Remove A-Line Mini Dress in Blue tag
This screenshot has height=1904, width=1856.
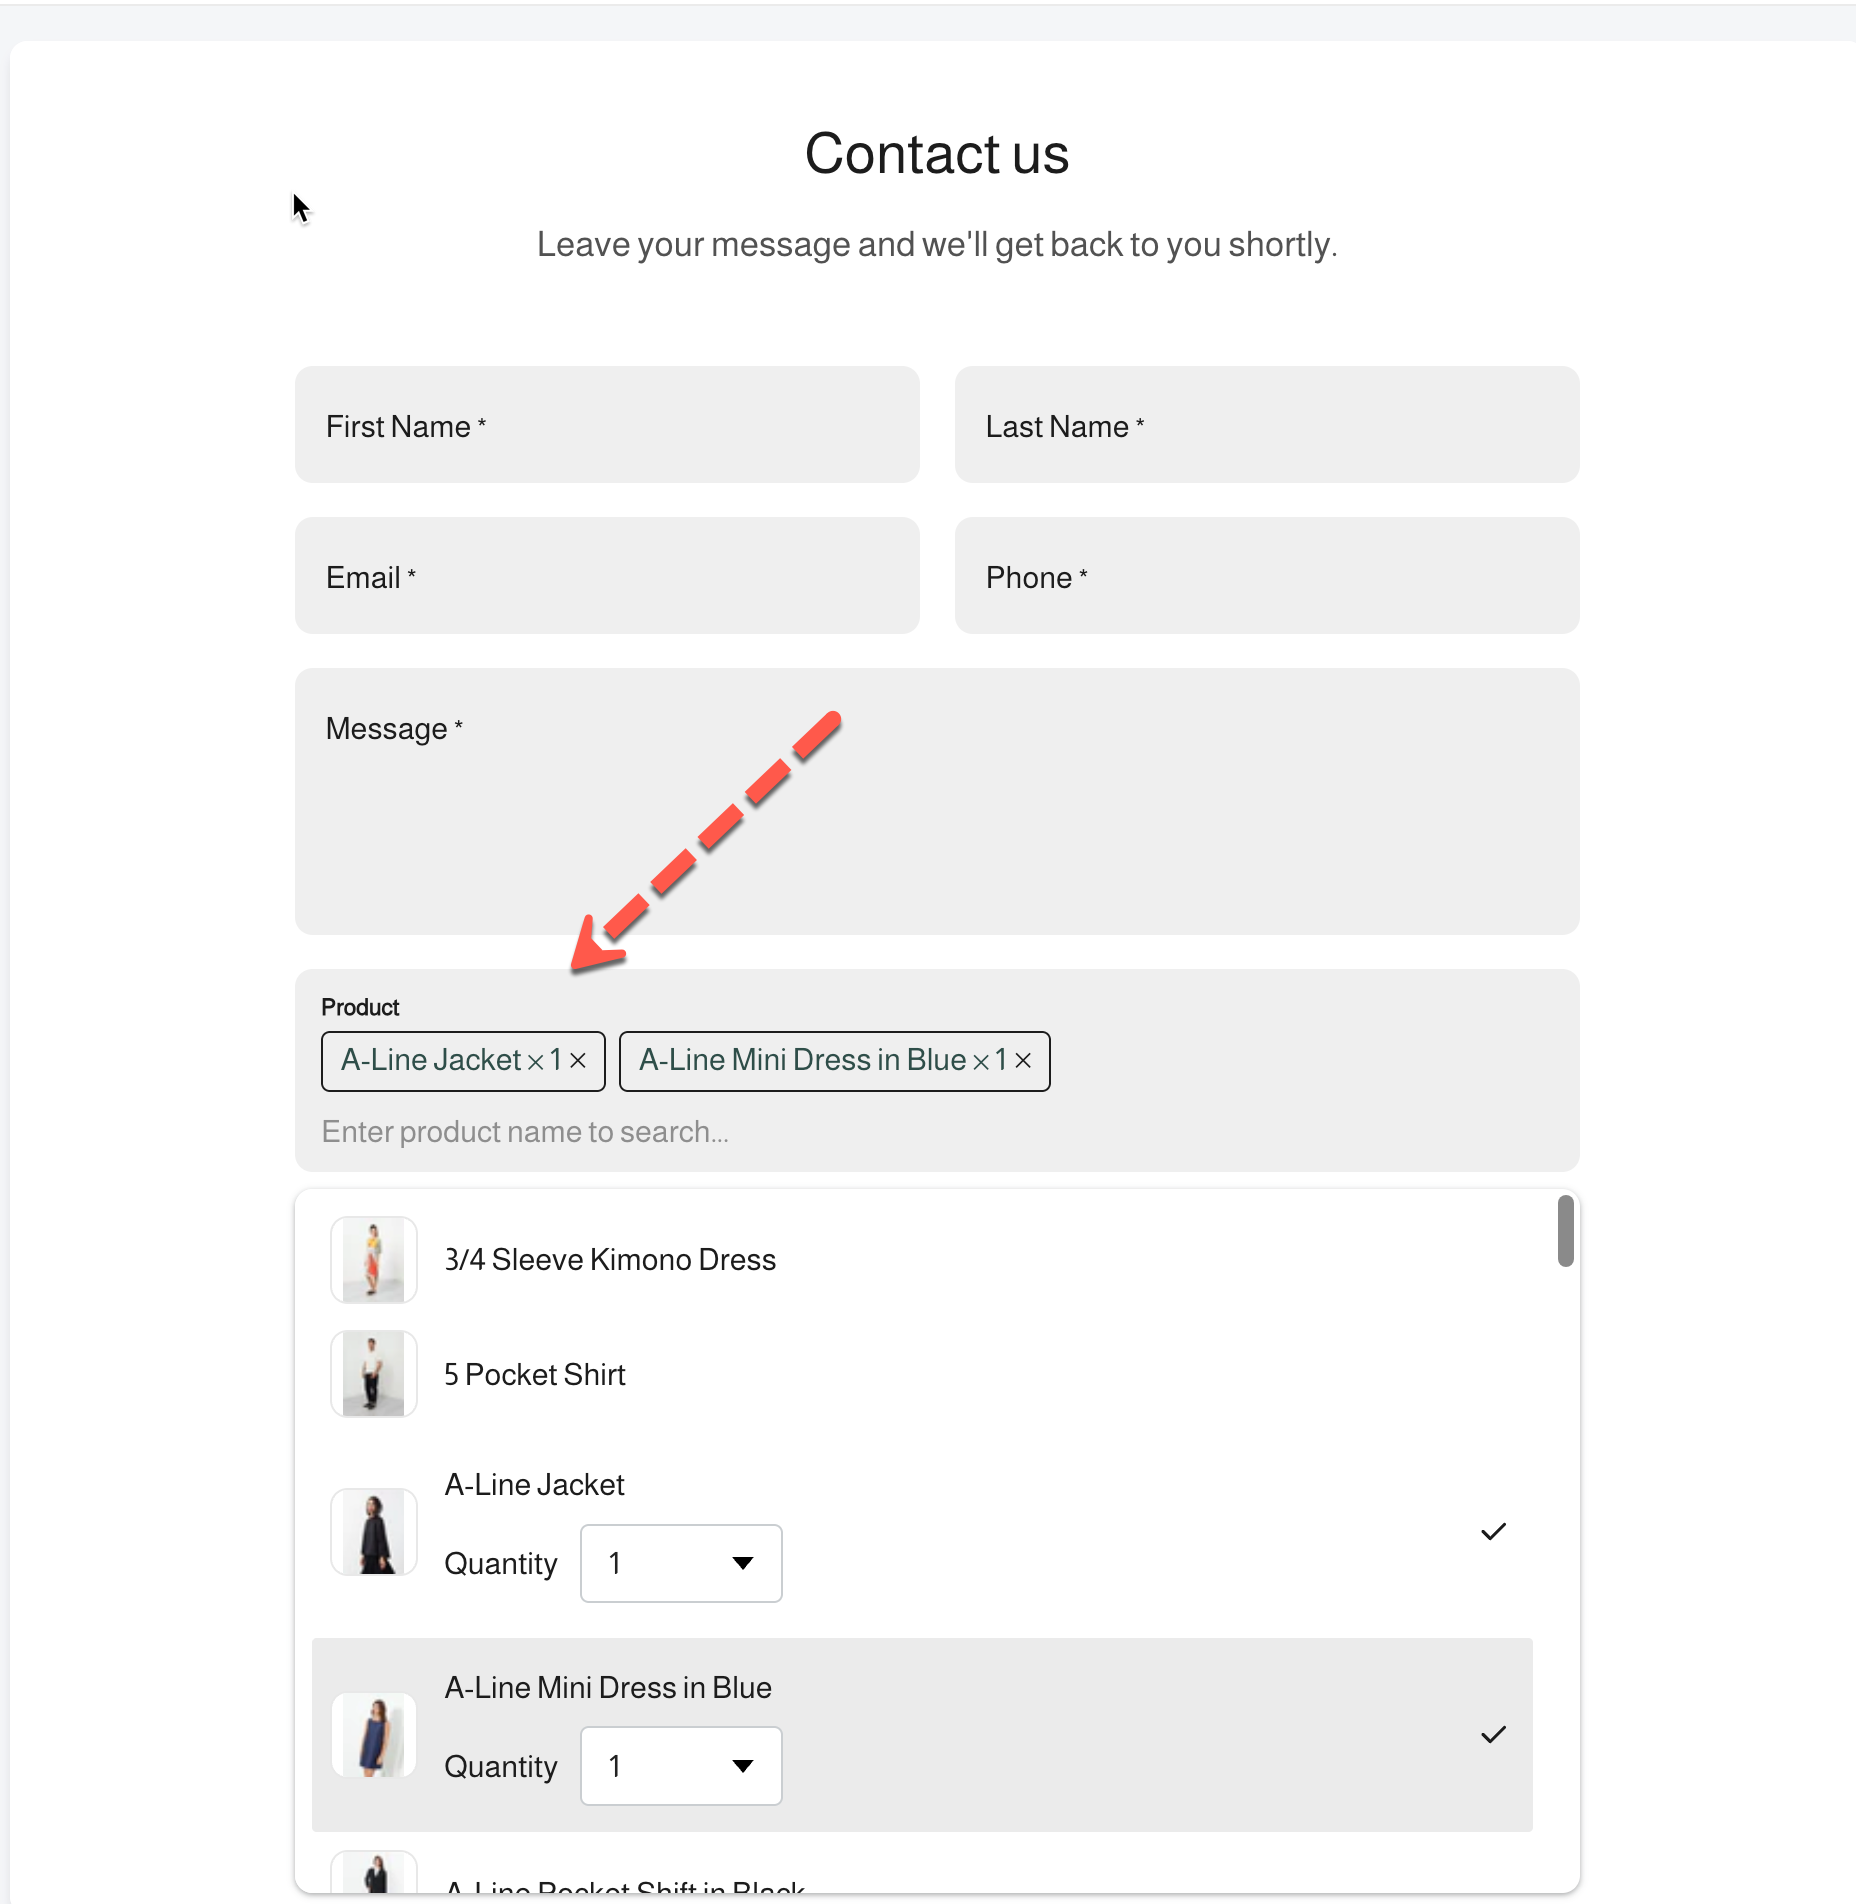coord(1023,1061)
